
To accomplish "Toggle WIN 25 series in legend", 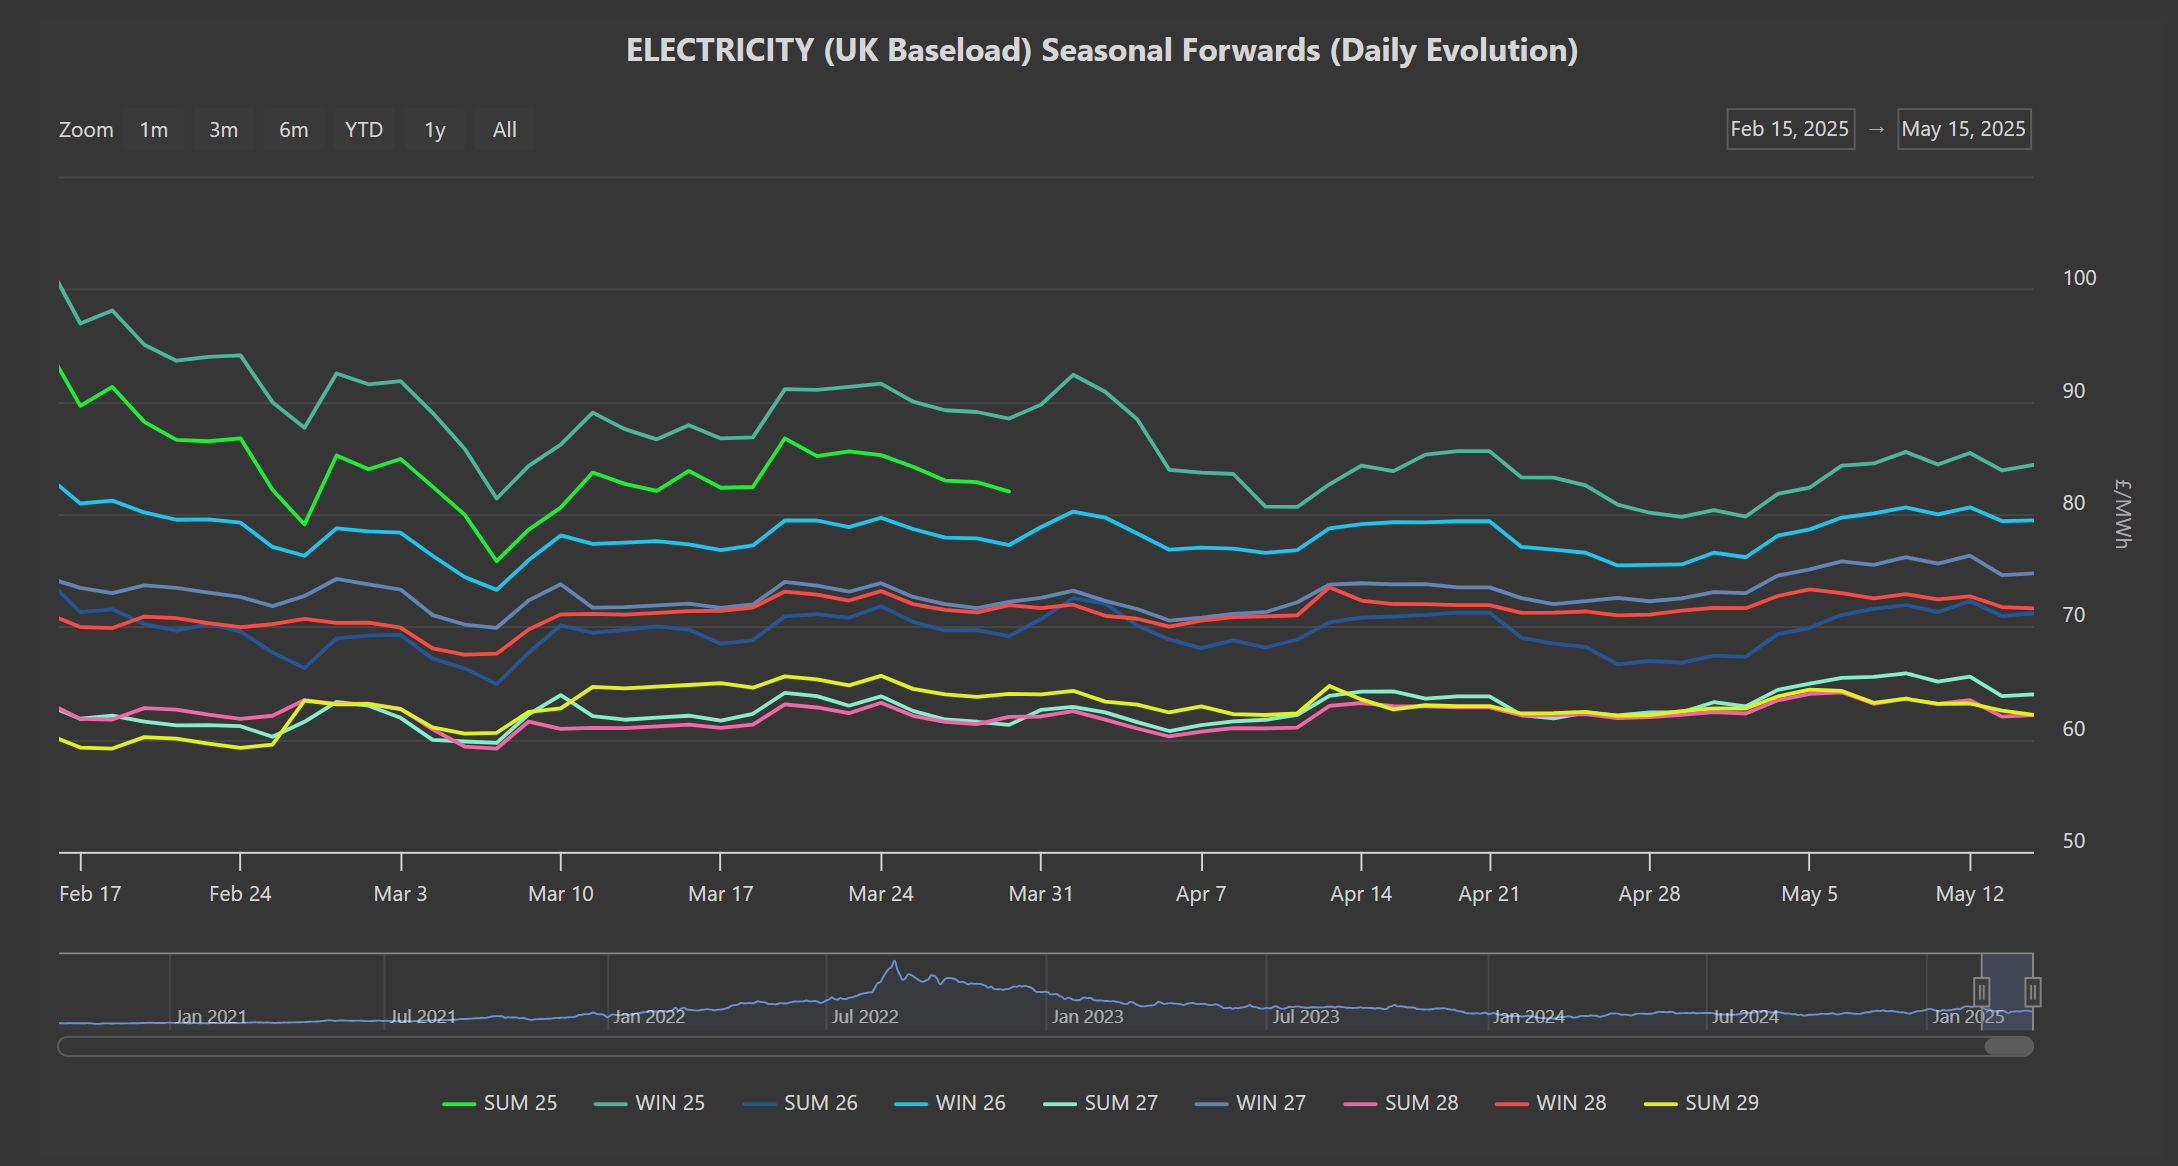I will (x=650, y=1103).
